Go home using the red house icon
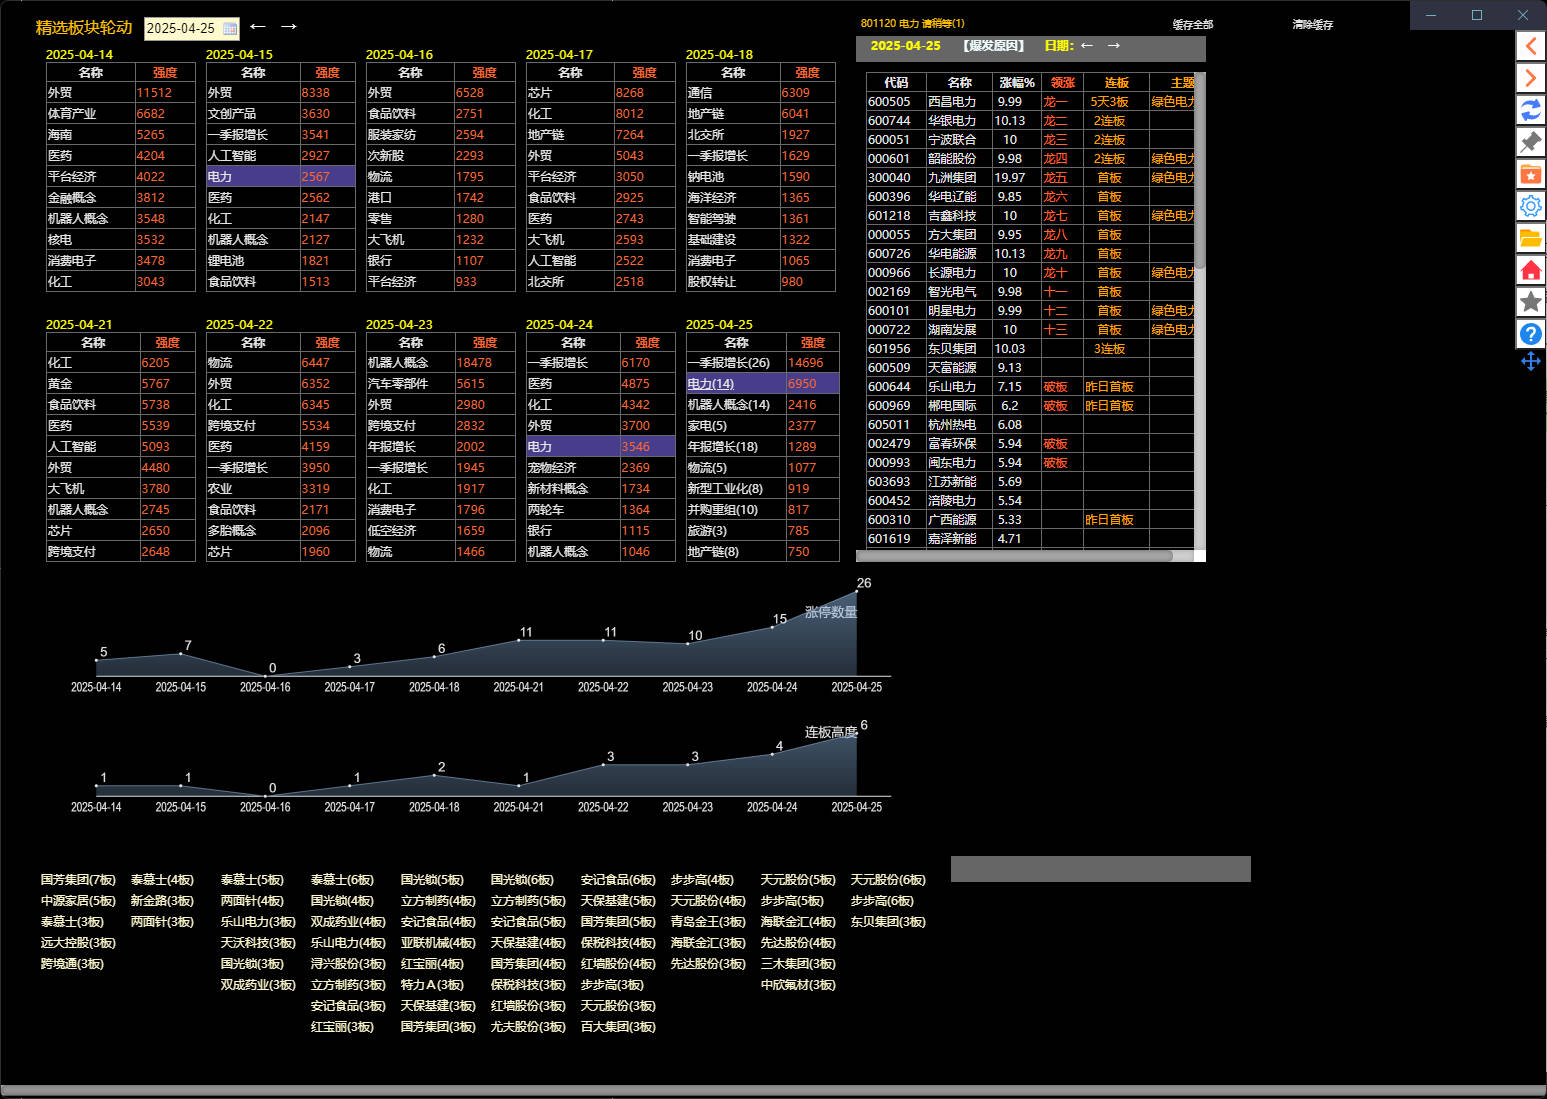 pos(1530,270)
